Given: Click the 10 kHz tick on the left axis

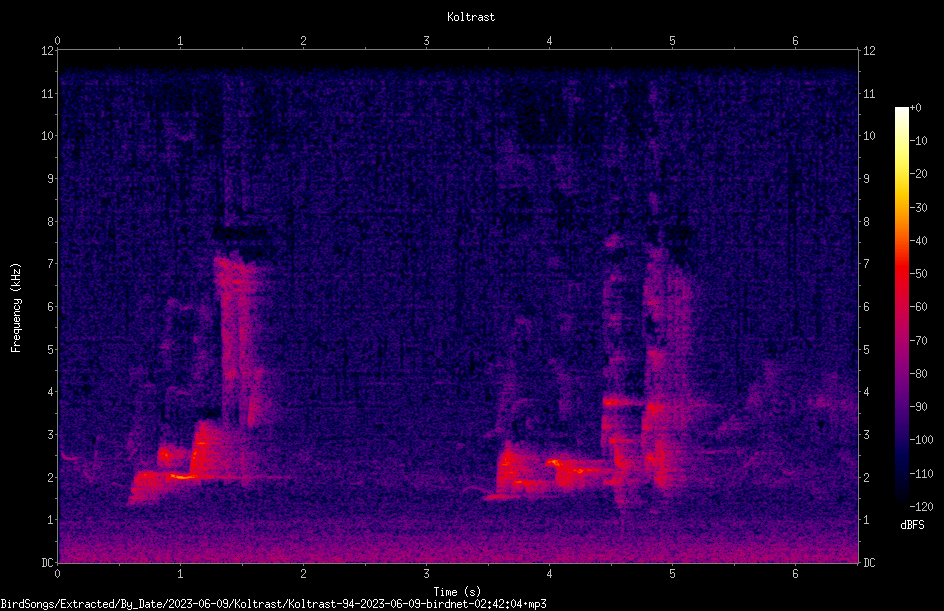Looking at the screenshot, I should [x=47, y=136].
